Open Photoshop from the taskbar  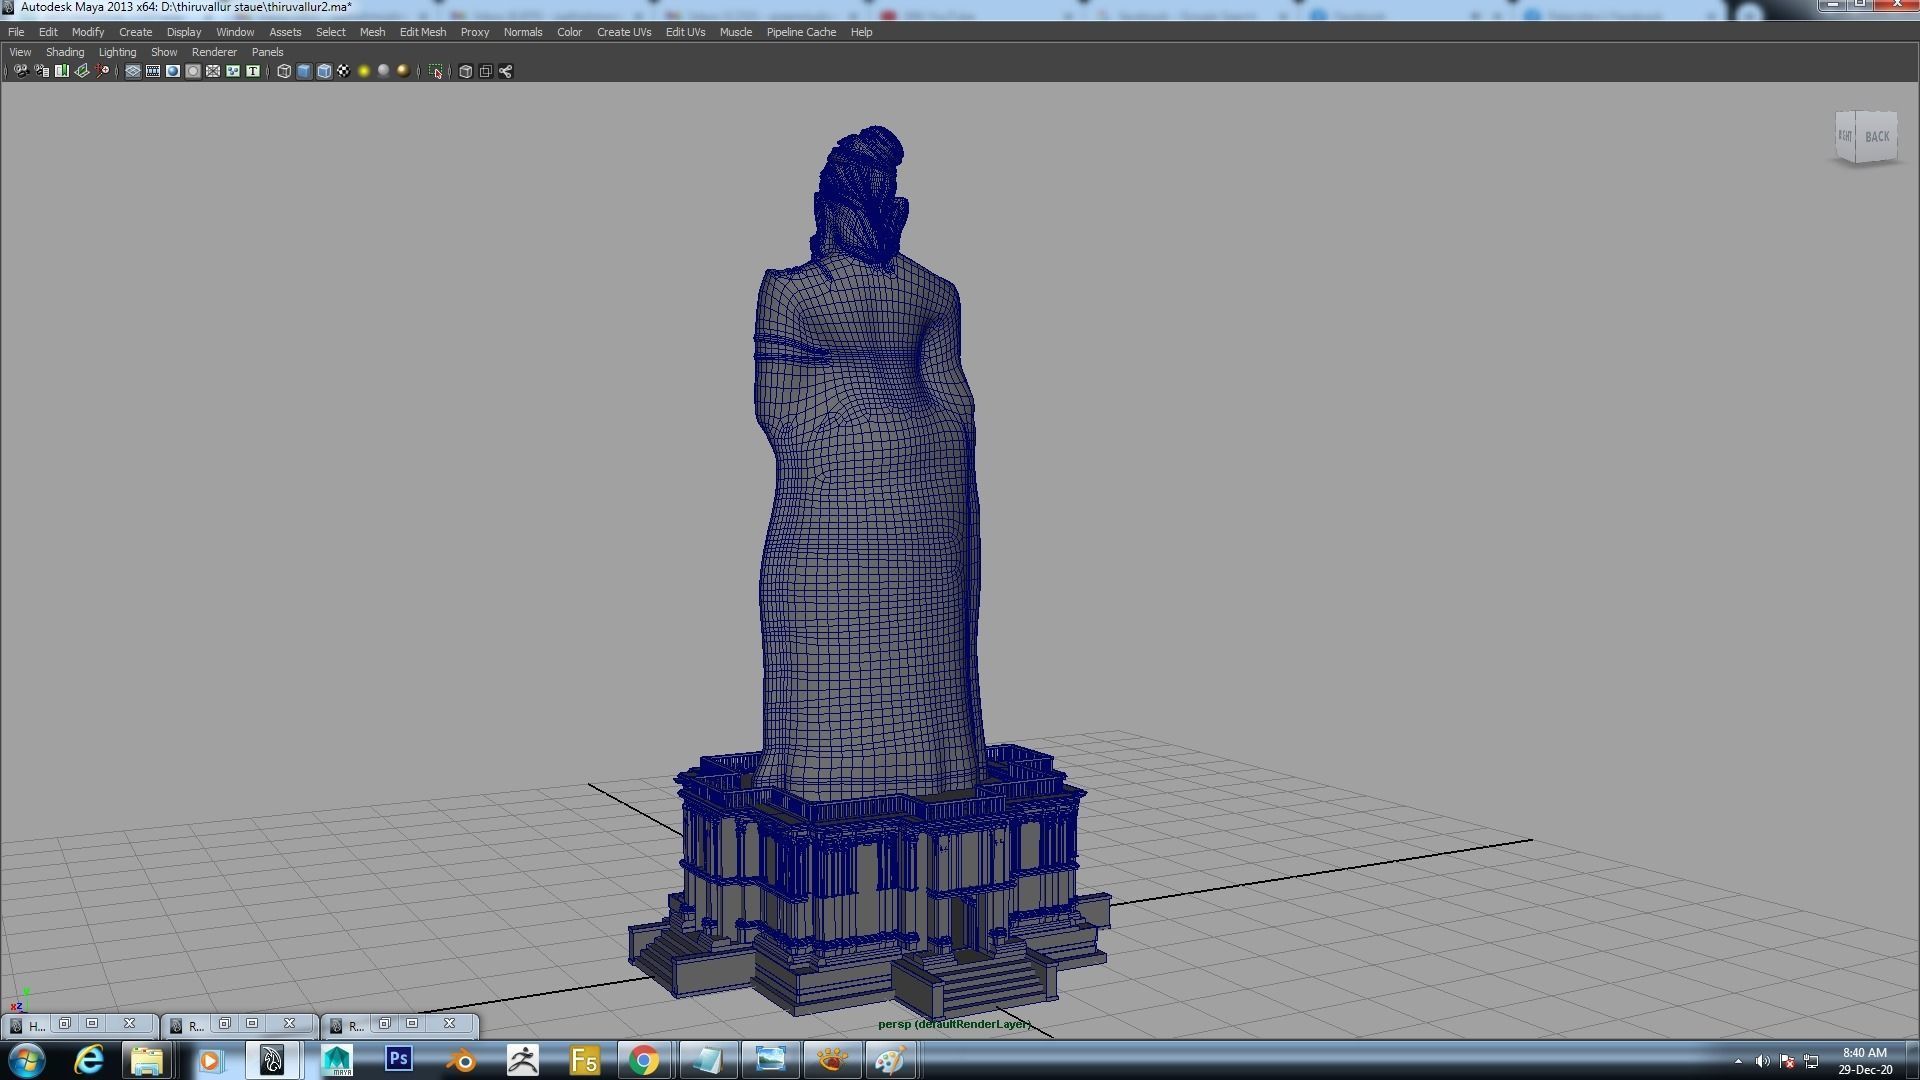(x=399, y=1059)
